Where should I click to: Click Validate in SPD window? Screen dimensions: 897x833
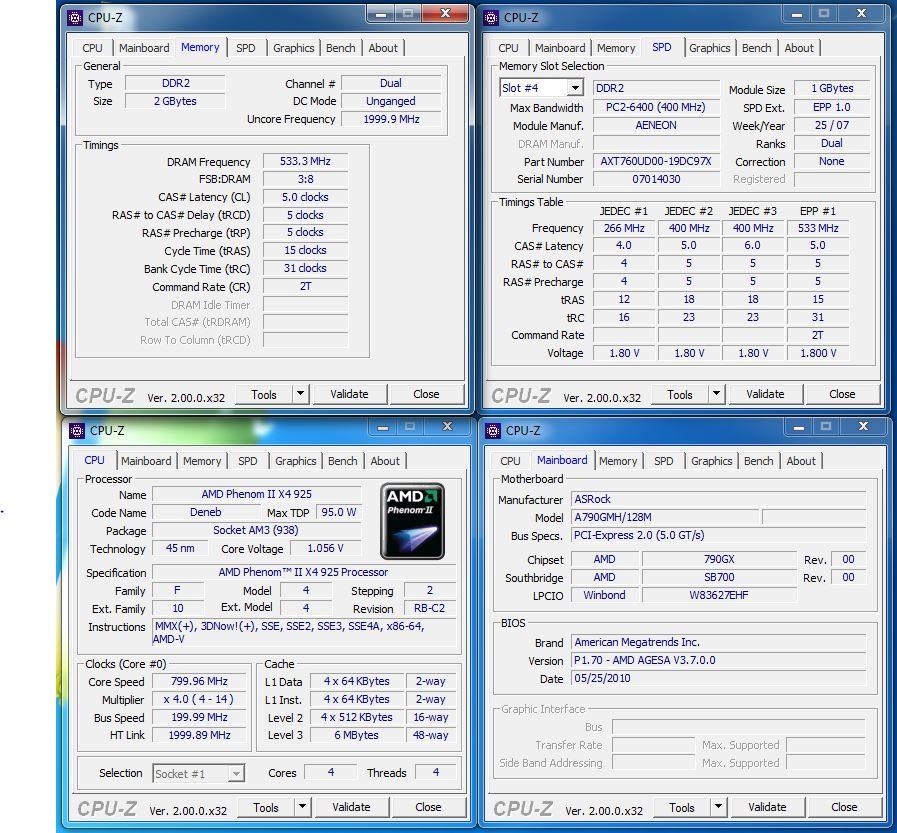coord(765,394)
